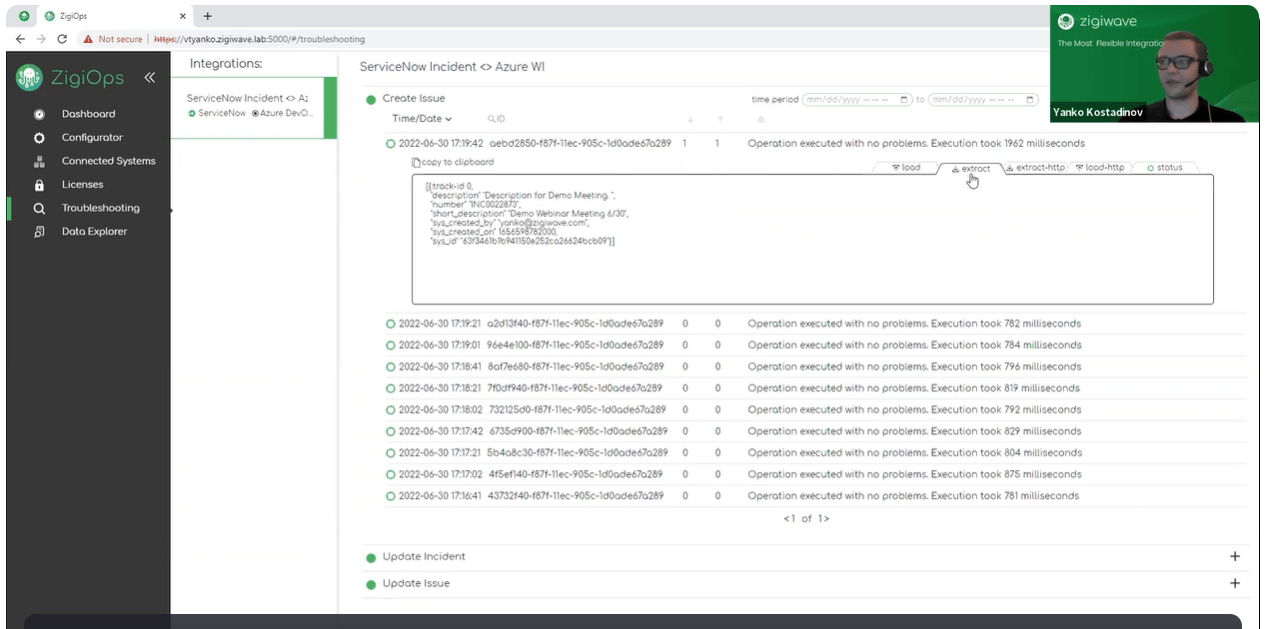Image resolution: width=1265 pixels, height=629 pixels.
Task: Click the time period end date field
Action: coord(984,100)
